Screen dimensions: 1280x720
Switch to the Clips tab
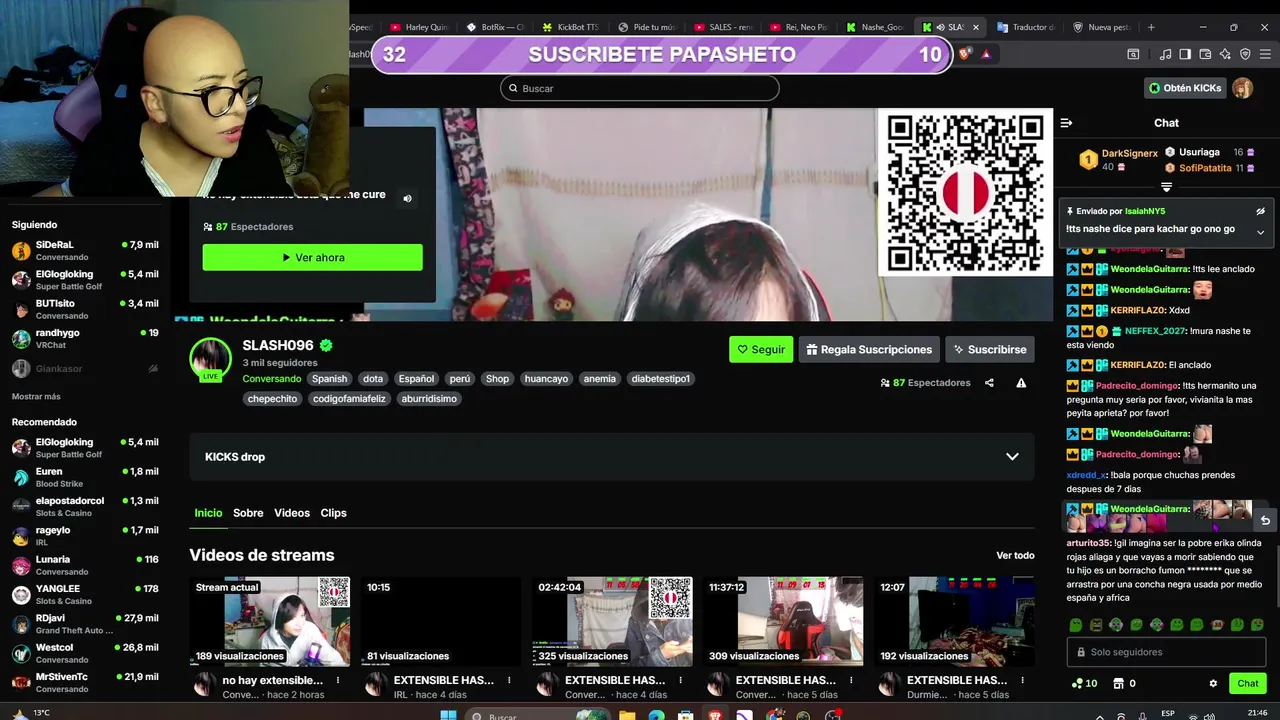(x=333, y=513)
